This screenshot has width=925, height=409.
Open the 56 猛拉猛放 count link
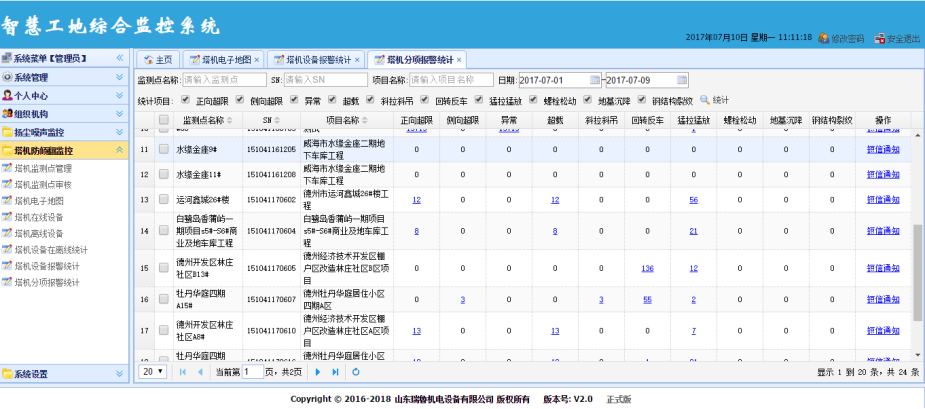693,200
